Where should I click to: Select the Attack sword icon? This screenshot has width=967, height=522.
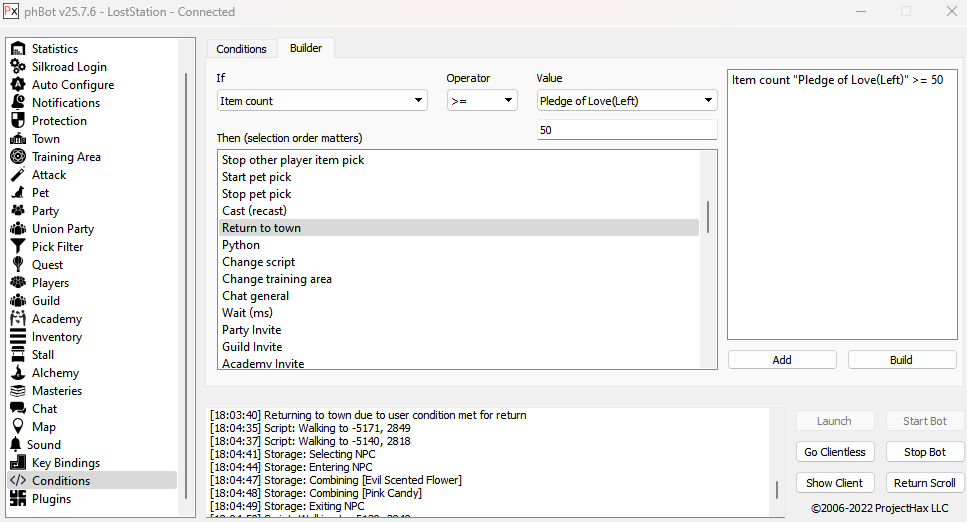17,174
